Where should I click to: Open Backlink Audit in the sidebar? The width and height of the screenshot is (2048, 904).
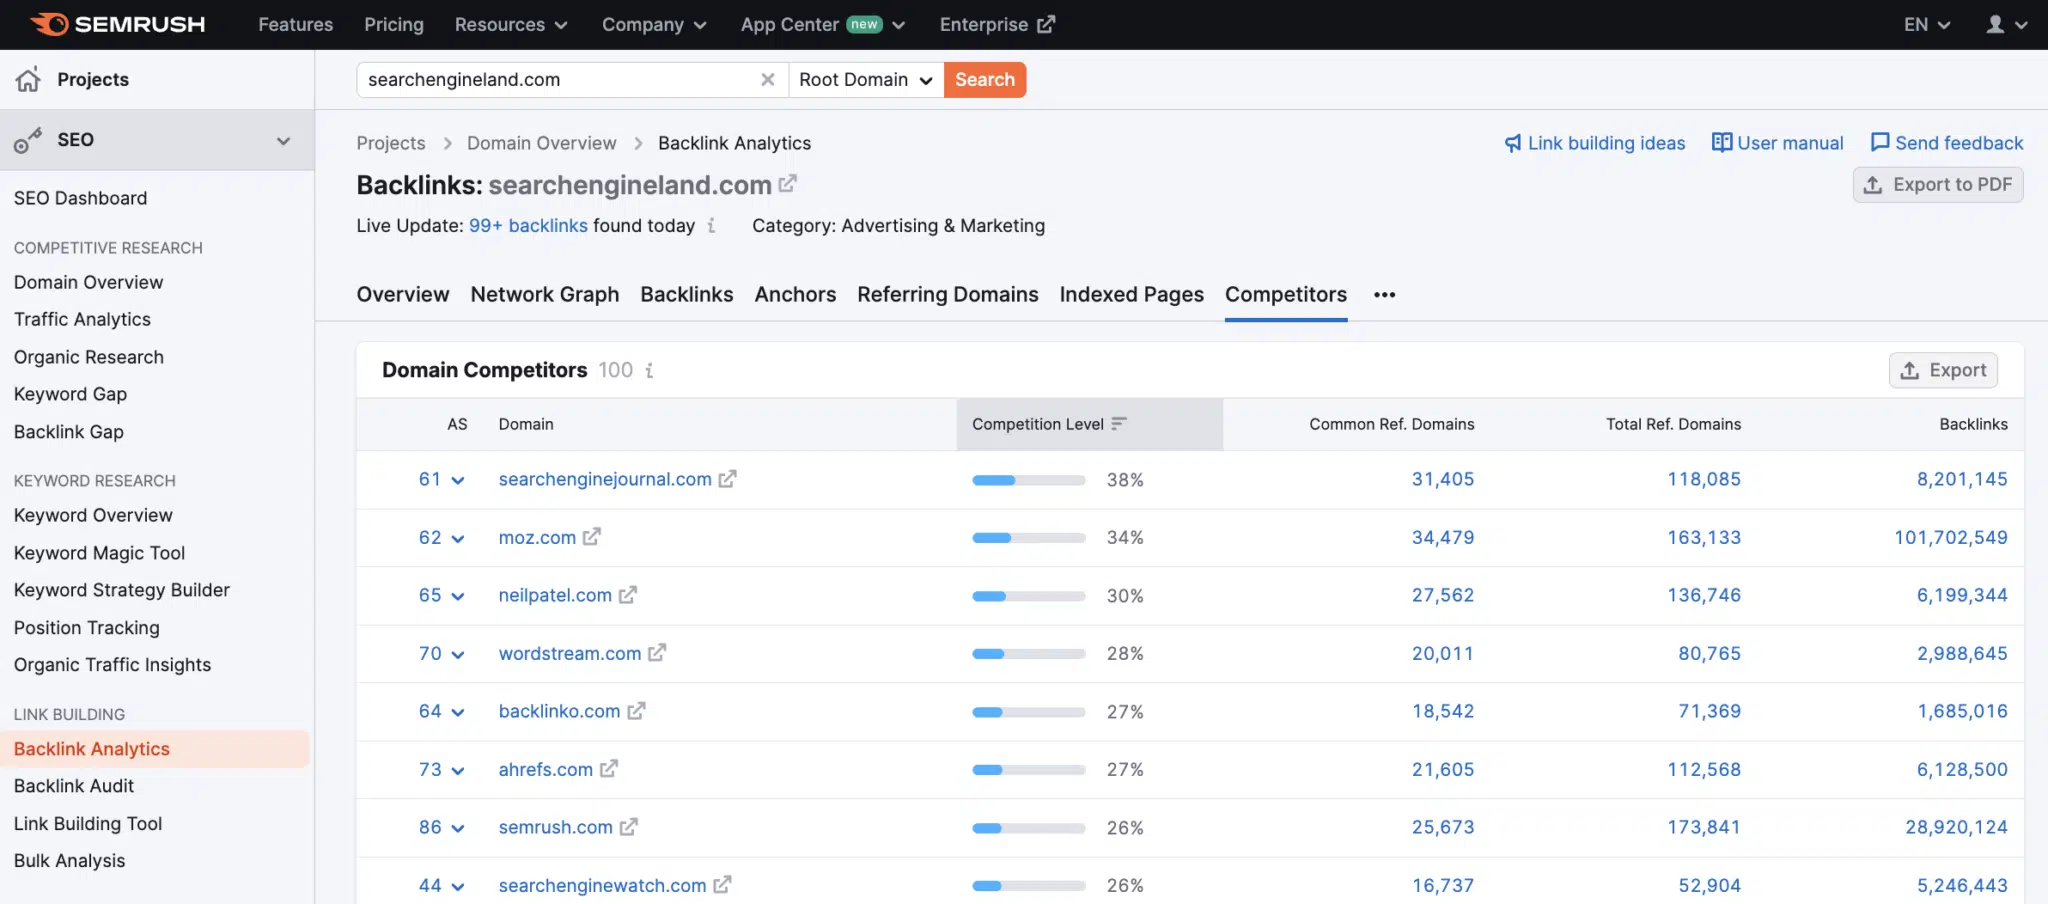click(74, 786)
